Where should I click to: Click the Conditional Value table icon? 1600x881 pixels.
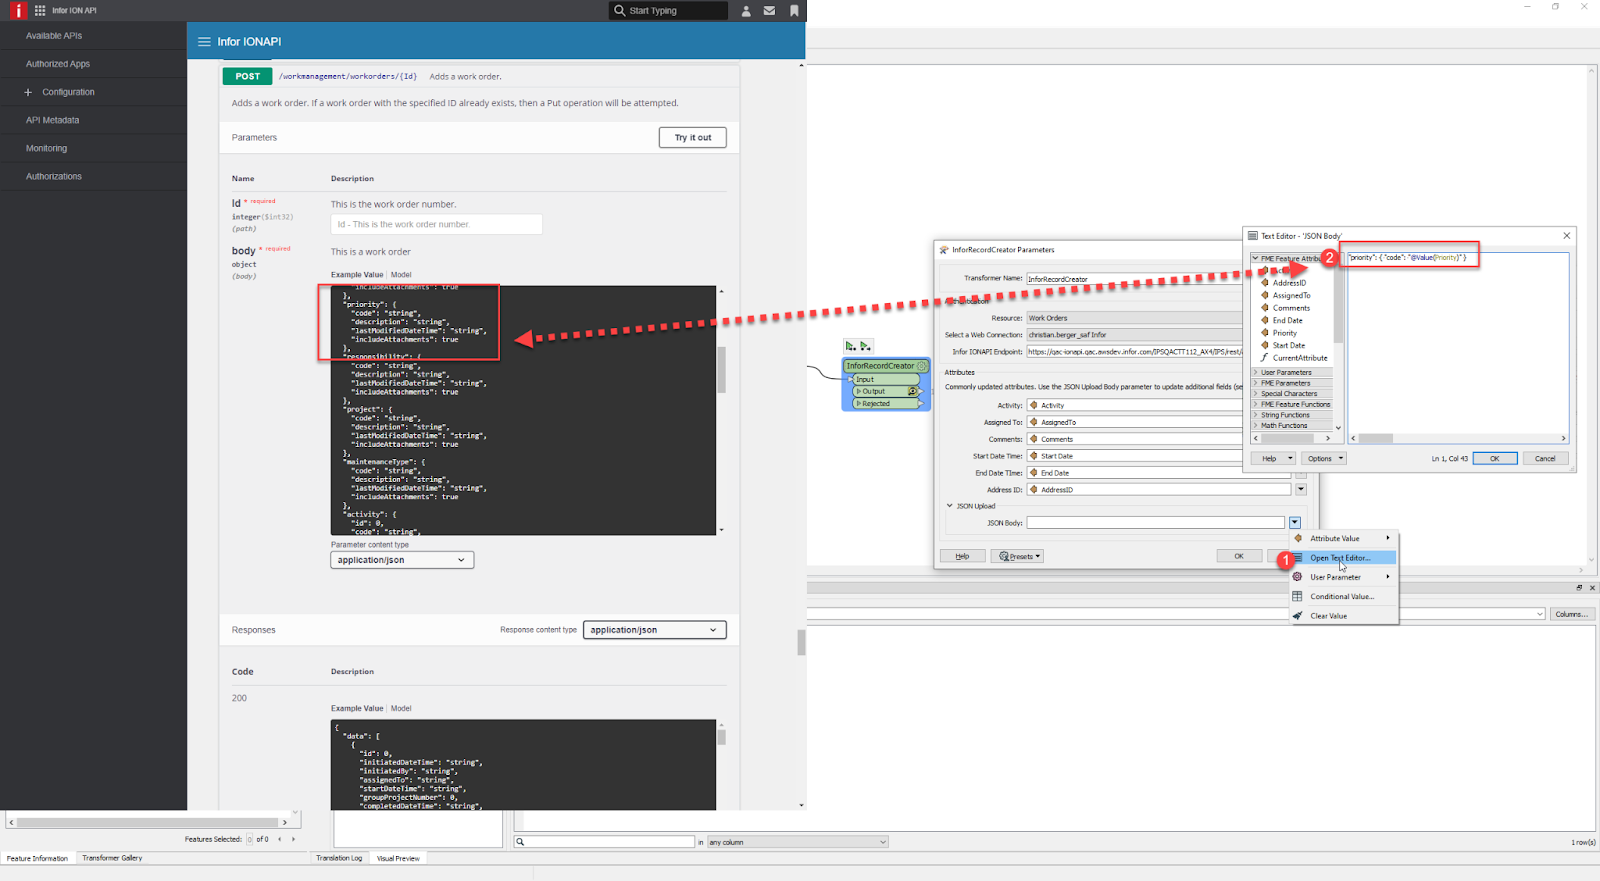(1298, 596)
